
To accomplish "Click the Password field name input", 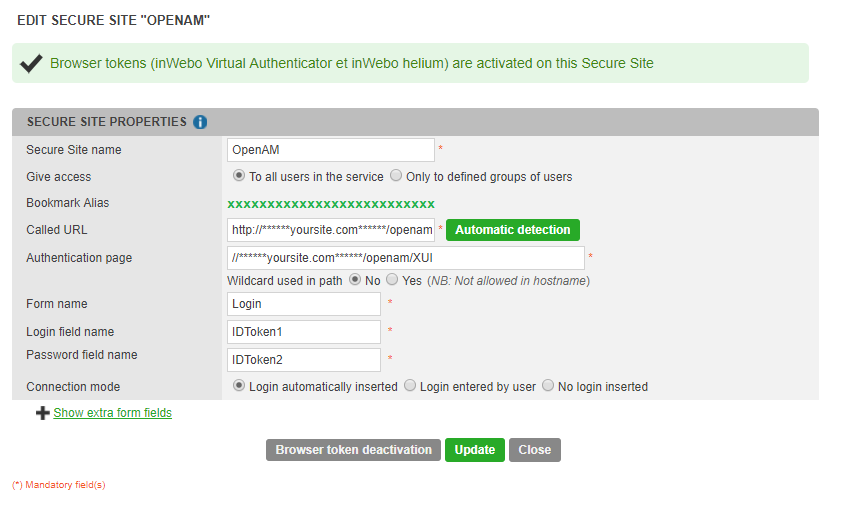I will tap(304, 360).
